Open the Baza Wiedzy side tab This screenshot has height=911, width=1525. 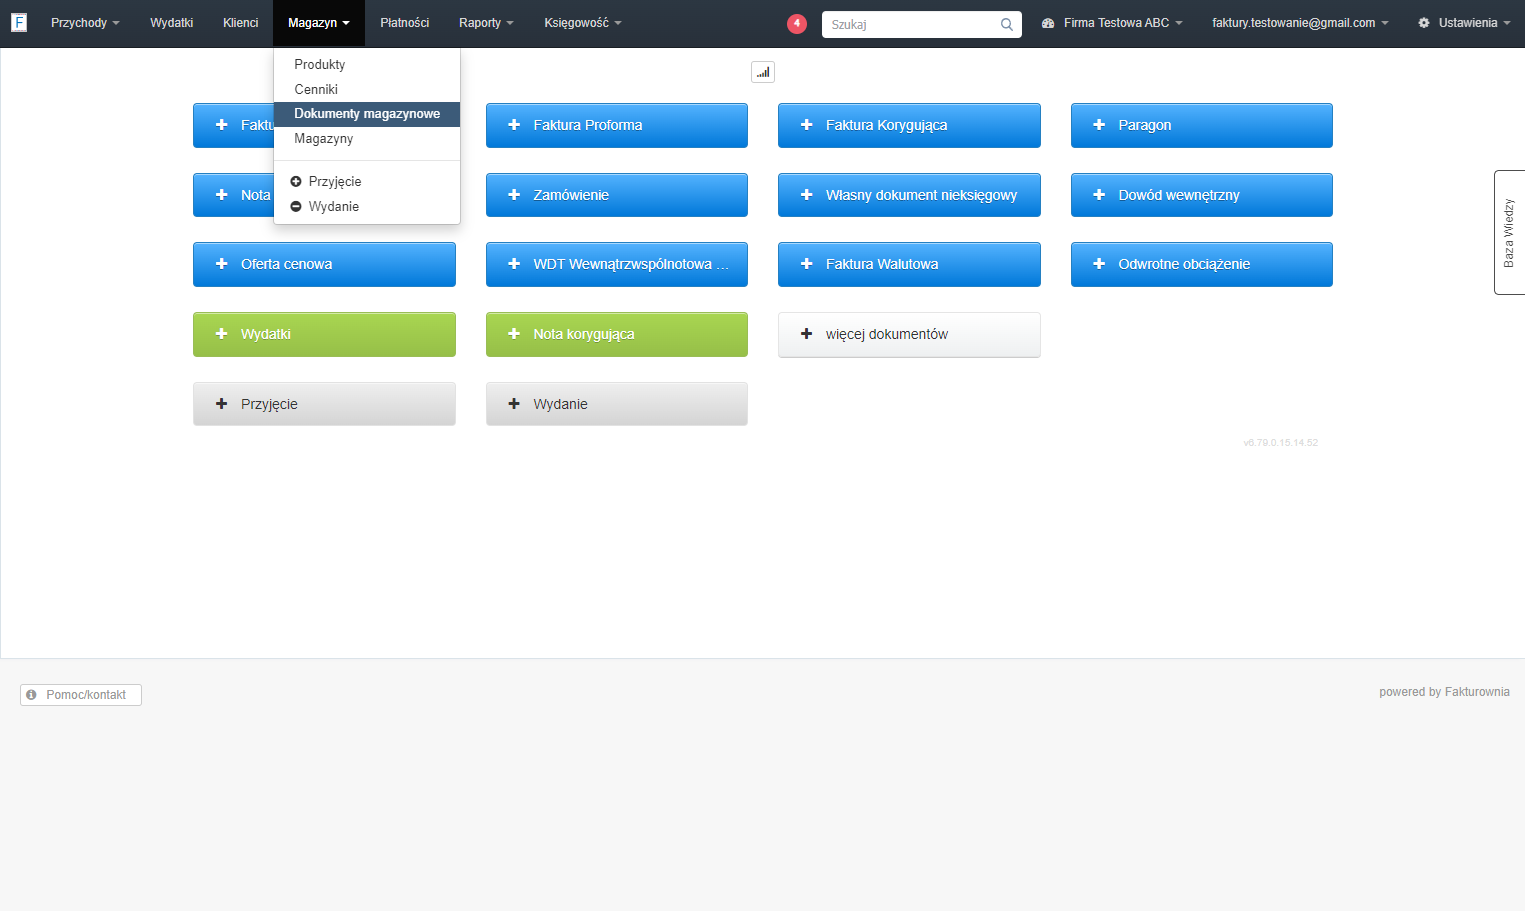pyautogui.click(x=1509, y=232)
